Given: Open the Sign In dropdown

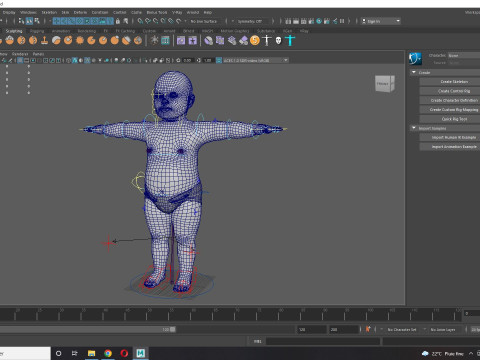Looking at the screenshot, I should click(x=381, y=21).
